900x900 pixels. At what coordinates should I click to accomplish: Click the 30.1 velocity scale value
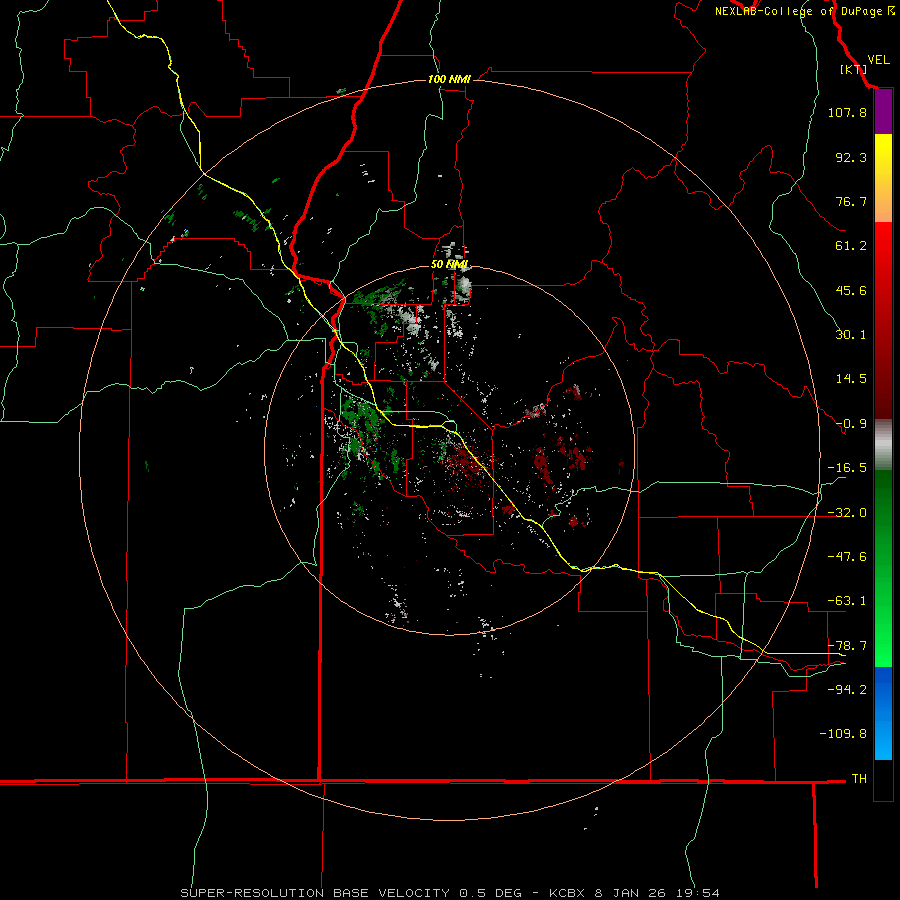[x=851, y=335]
